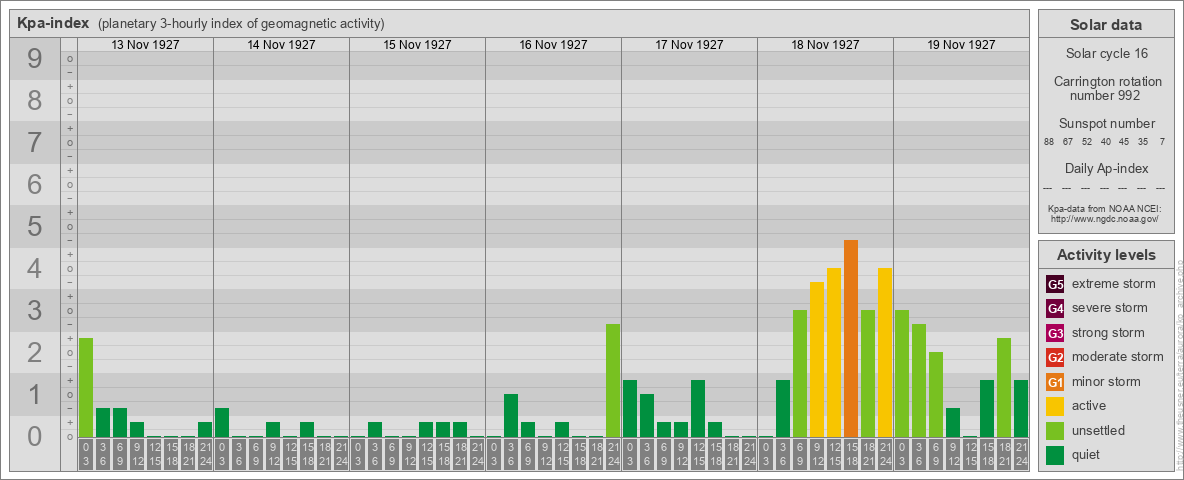1184x480 pixels.
Task: Click the 17 Nov 12-15h quiet bar
Action: (x=698, y=409)
